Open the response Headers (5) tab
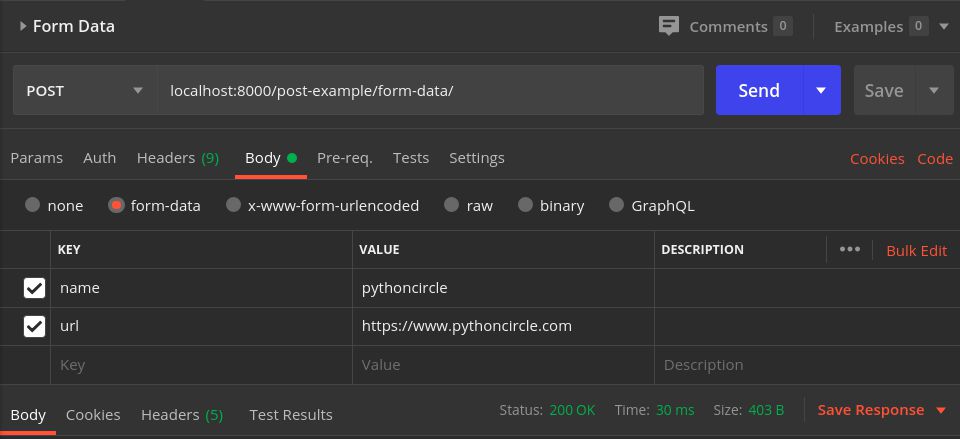The width and height of the screenshot is (960, 439). tap(182, 415)
